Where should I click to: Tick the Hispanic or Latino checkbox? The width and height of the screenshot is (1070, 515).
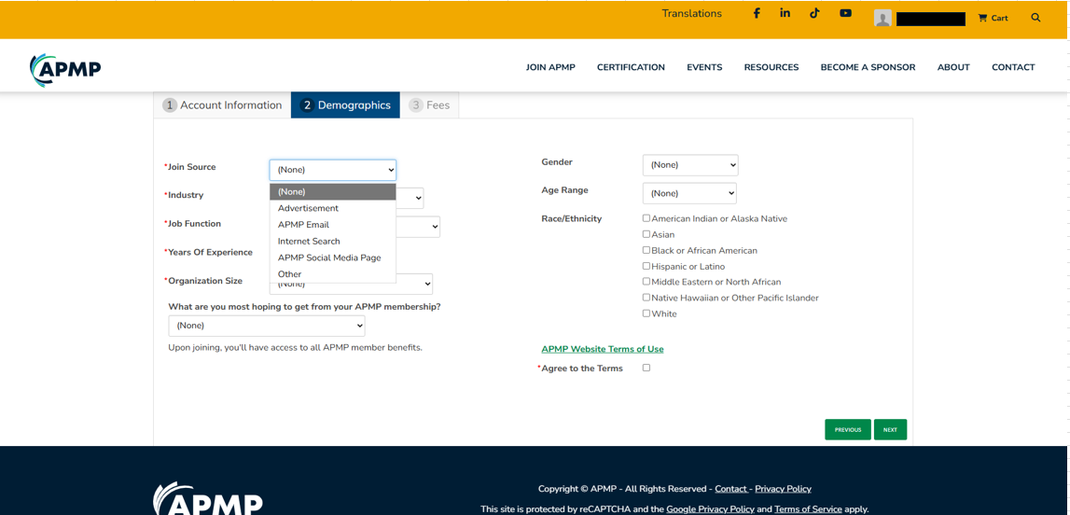coord(646,266)
